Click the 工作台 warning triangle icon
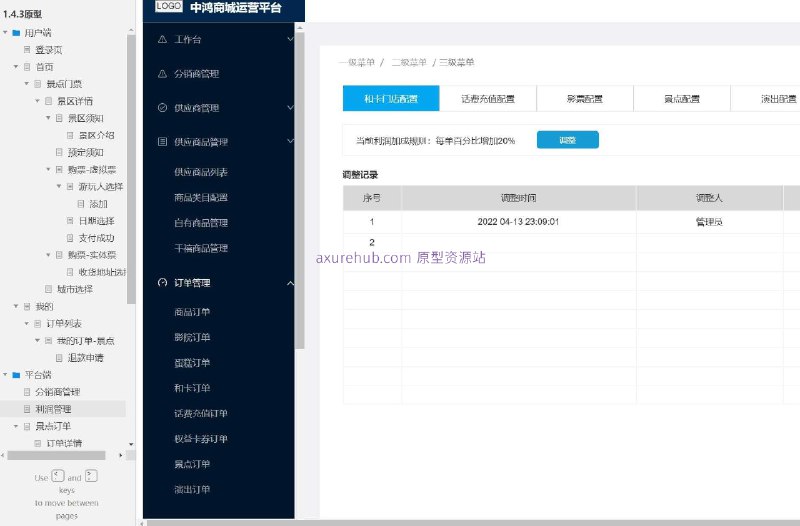This screenshot has height=526, width=800. coord(162,39)
